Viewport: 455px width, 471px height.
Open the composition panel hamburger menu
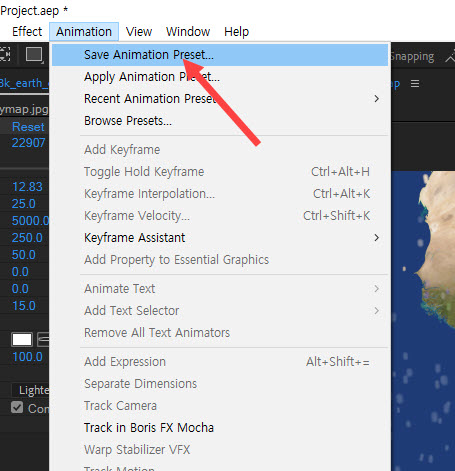tap(415, 84)
